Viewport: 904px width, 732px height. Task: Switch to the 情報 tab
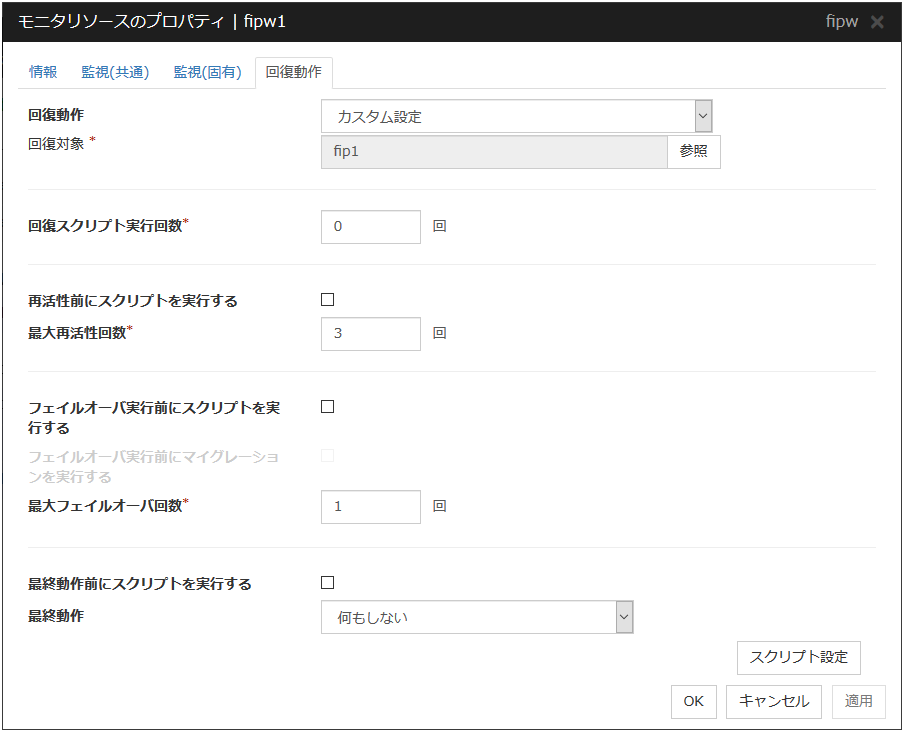pyautogui.click(x=43, y=72)
